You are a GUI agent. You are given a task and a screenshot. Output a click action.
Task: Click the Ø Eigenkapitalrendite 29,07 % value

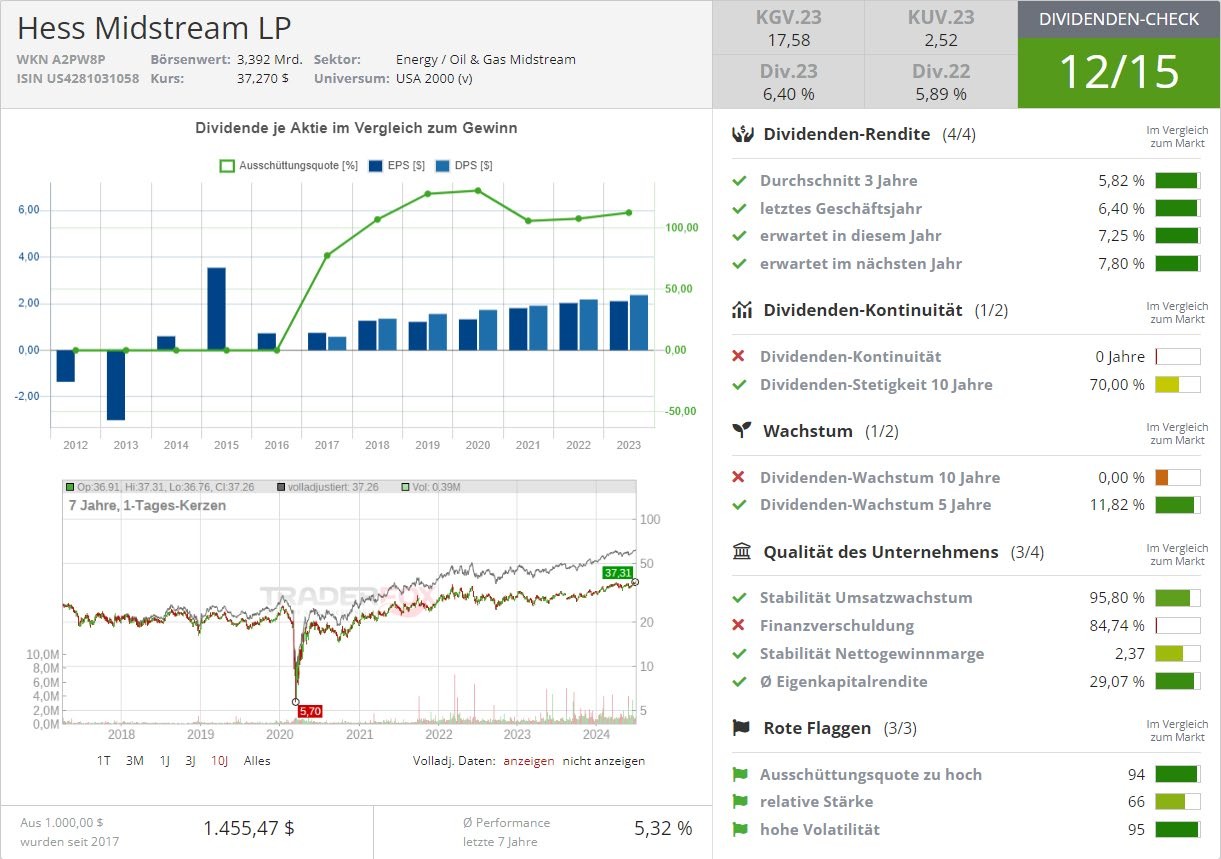tap(1117, 682)
